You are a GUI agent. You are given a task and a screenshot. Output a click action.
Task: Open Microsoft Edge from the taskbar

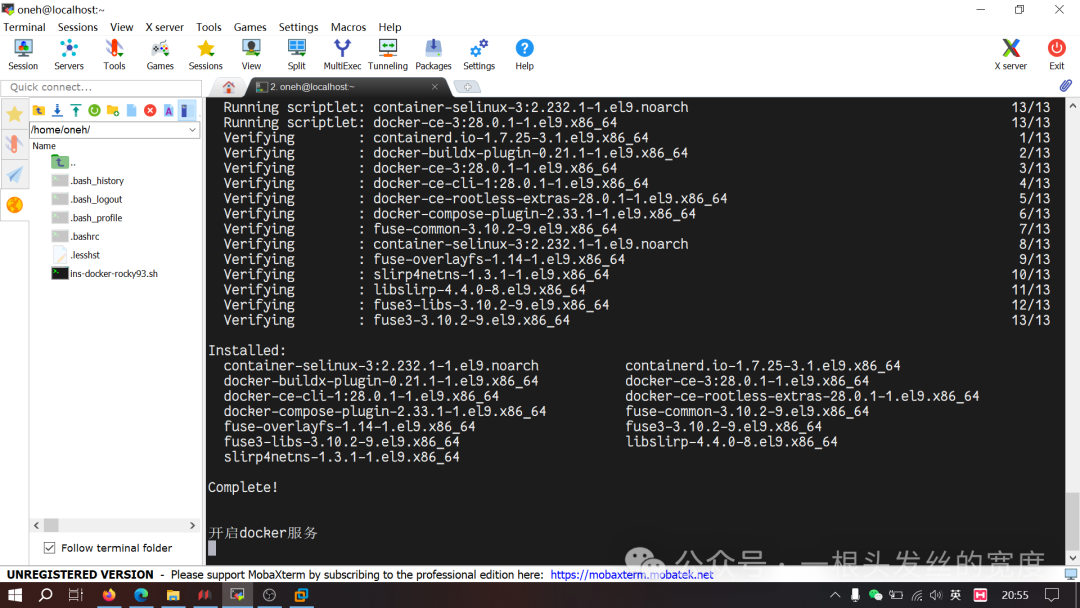[x=141, y=595]
